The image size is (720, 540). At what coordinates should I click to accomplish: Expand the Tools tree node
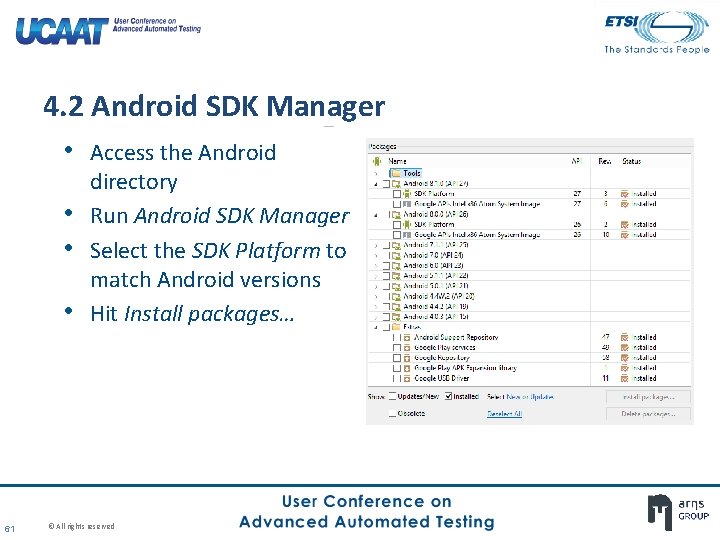376,174
